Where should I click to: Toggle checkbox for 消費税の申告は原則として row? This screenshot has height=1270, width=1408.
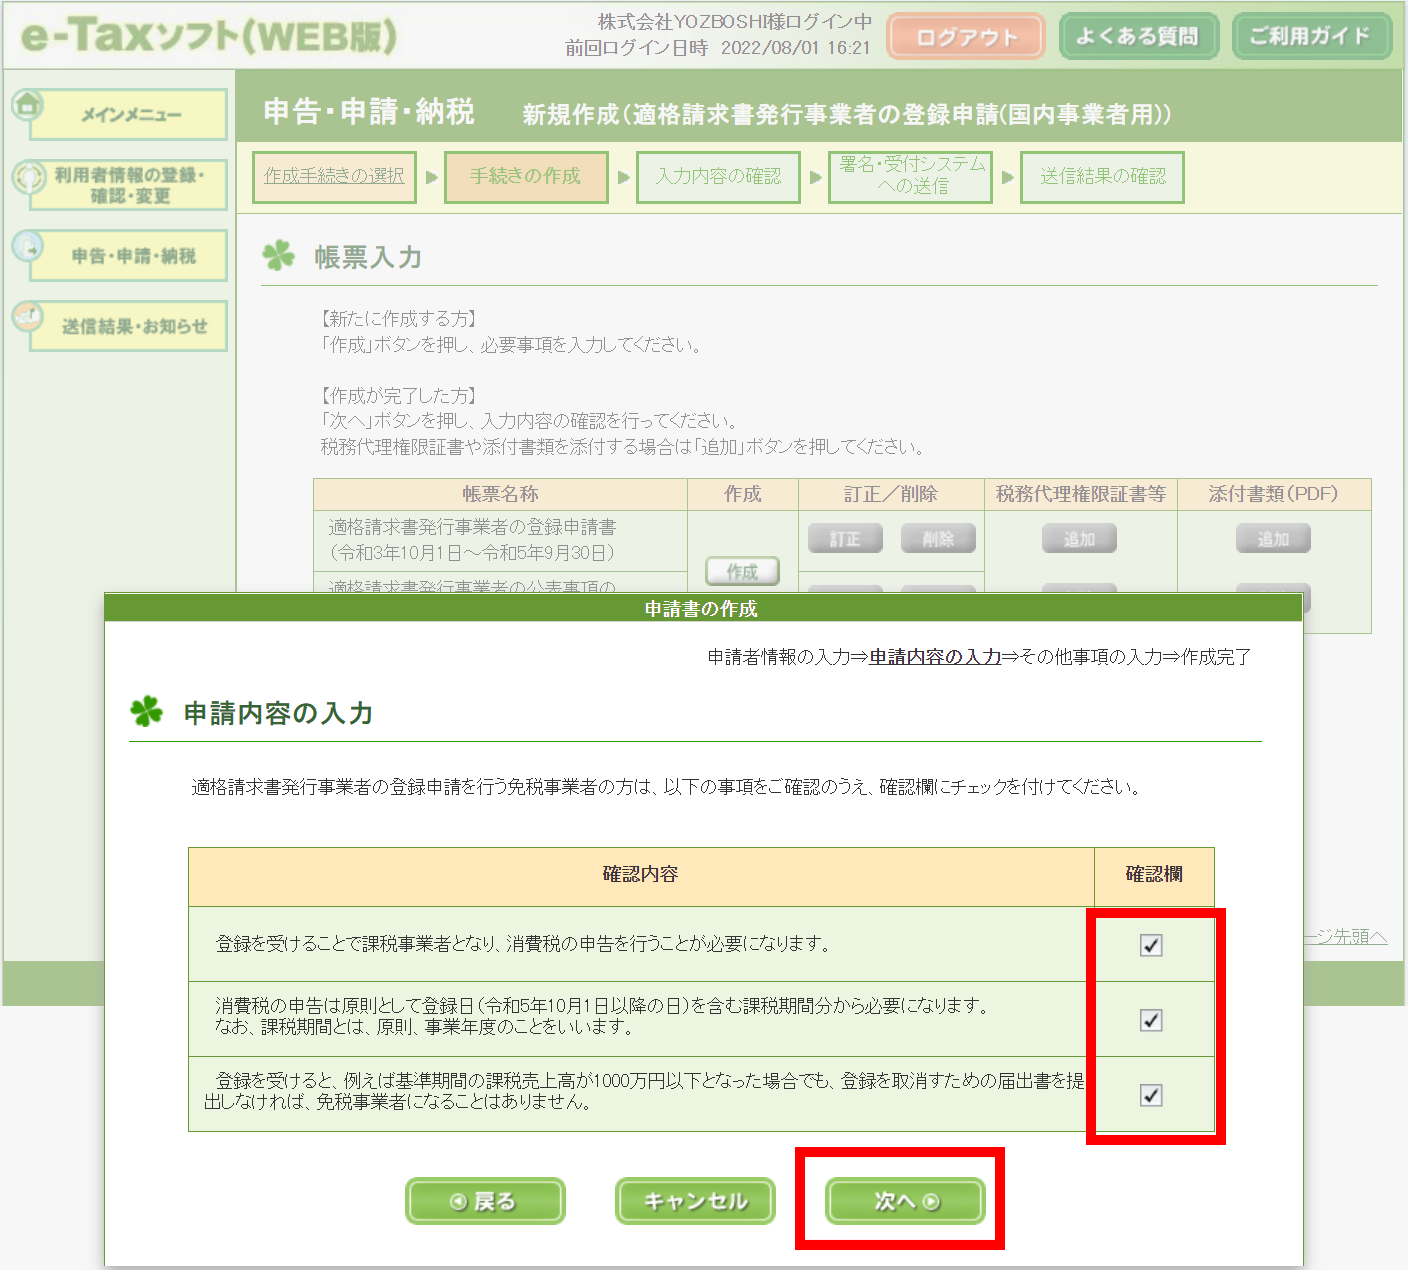tap(1151, 1020)
